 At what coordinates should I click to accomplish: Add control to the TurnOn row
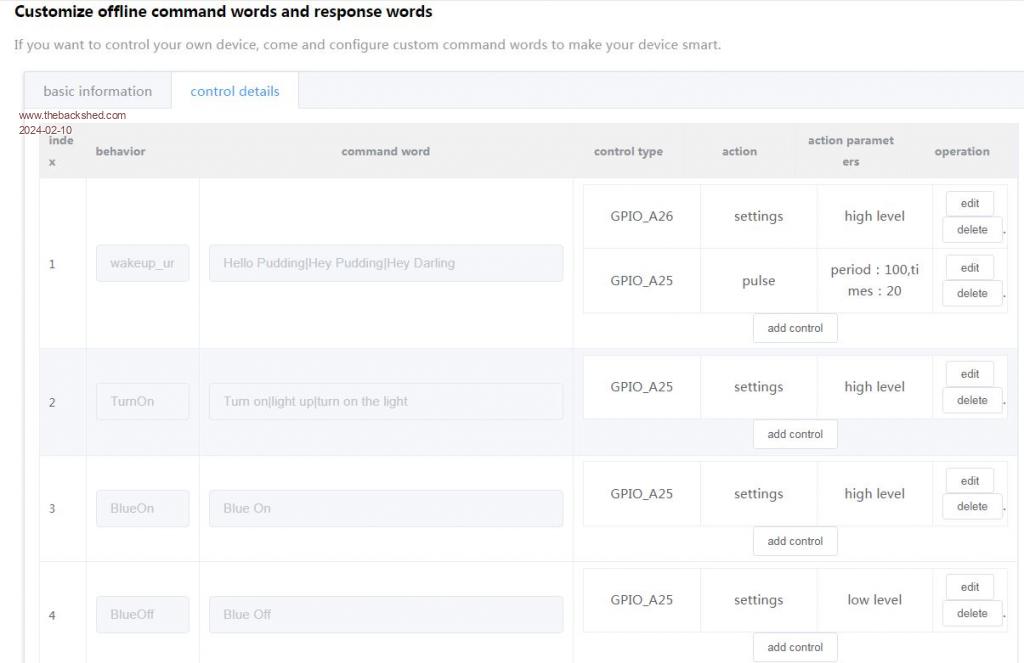point(795,434)
